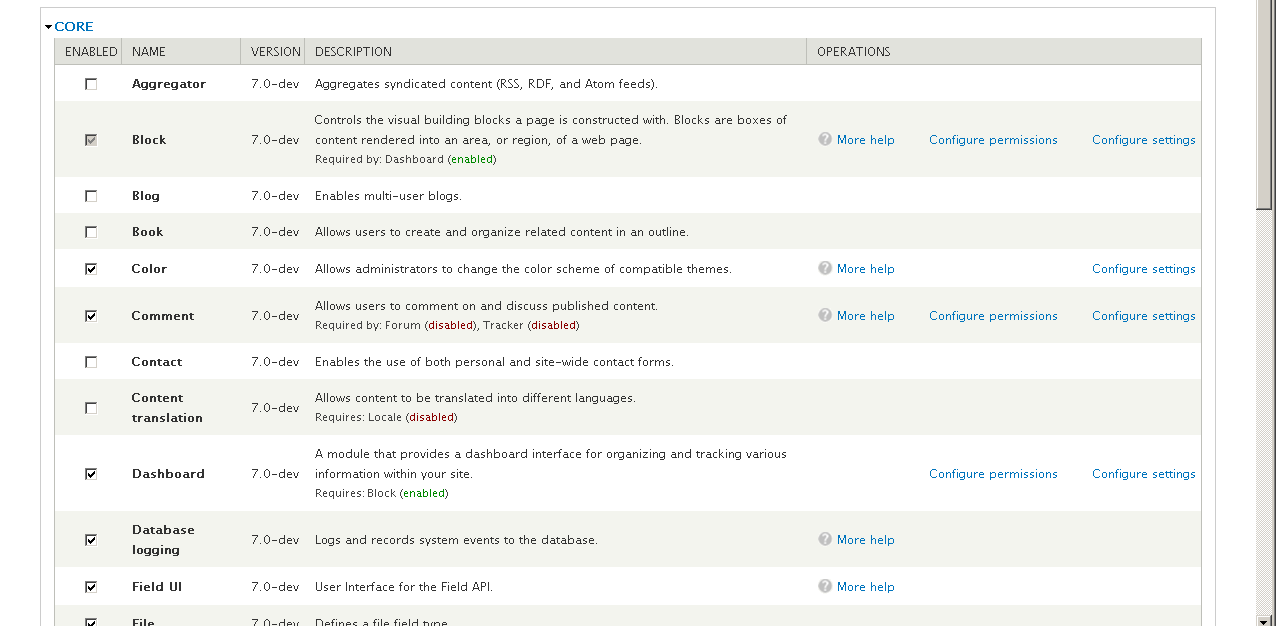
Task: Open Configure settings for Color
Action: [1144, 269]
